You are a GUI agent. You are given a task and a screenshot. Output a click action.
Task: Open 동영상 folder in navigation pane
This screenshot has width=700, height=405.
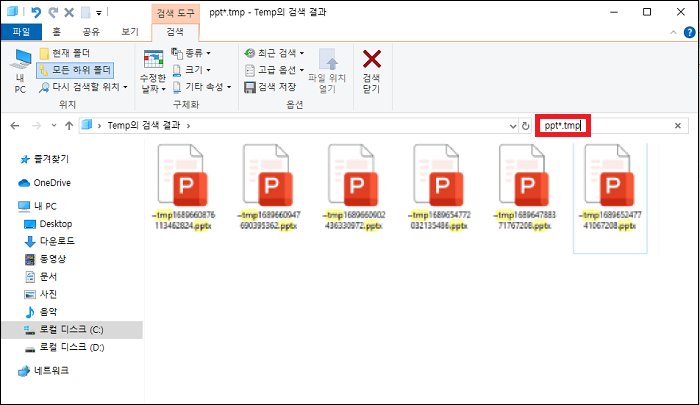[45, 259]
